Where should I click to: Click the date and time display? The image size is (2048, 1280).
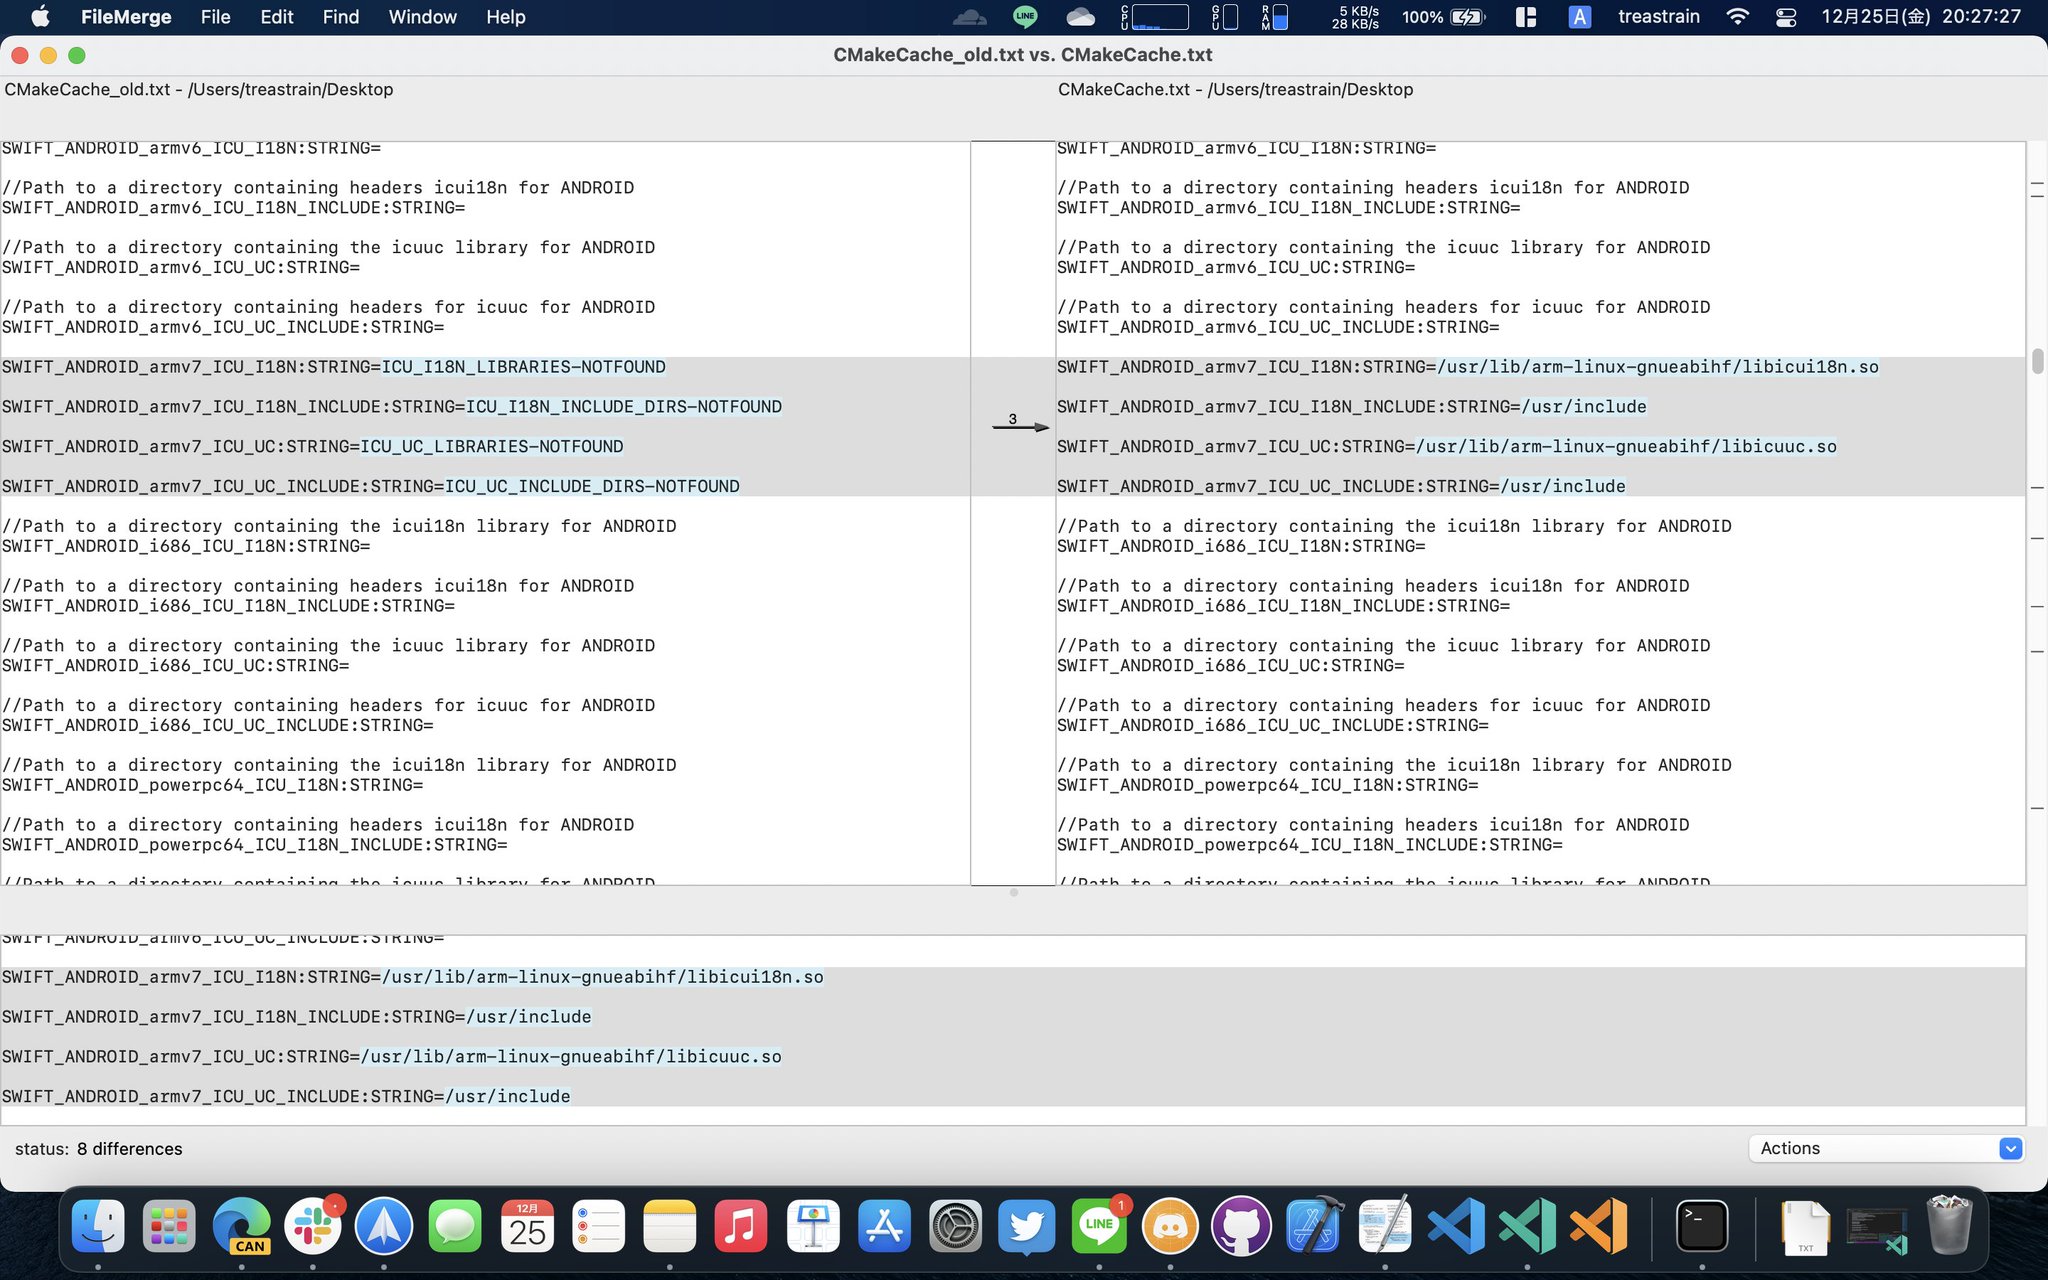[1920, 17]
